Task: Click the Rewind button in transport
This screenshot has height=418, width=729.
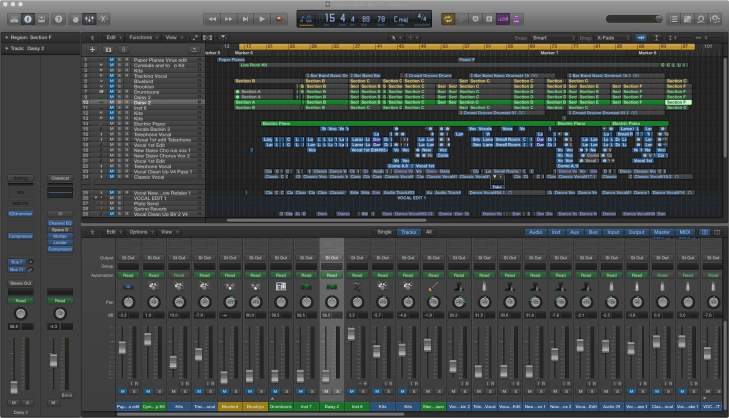Action: pyautogui.click(x=212, y=19)
